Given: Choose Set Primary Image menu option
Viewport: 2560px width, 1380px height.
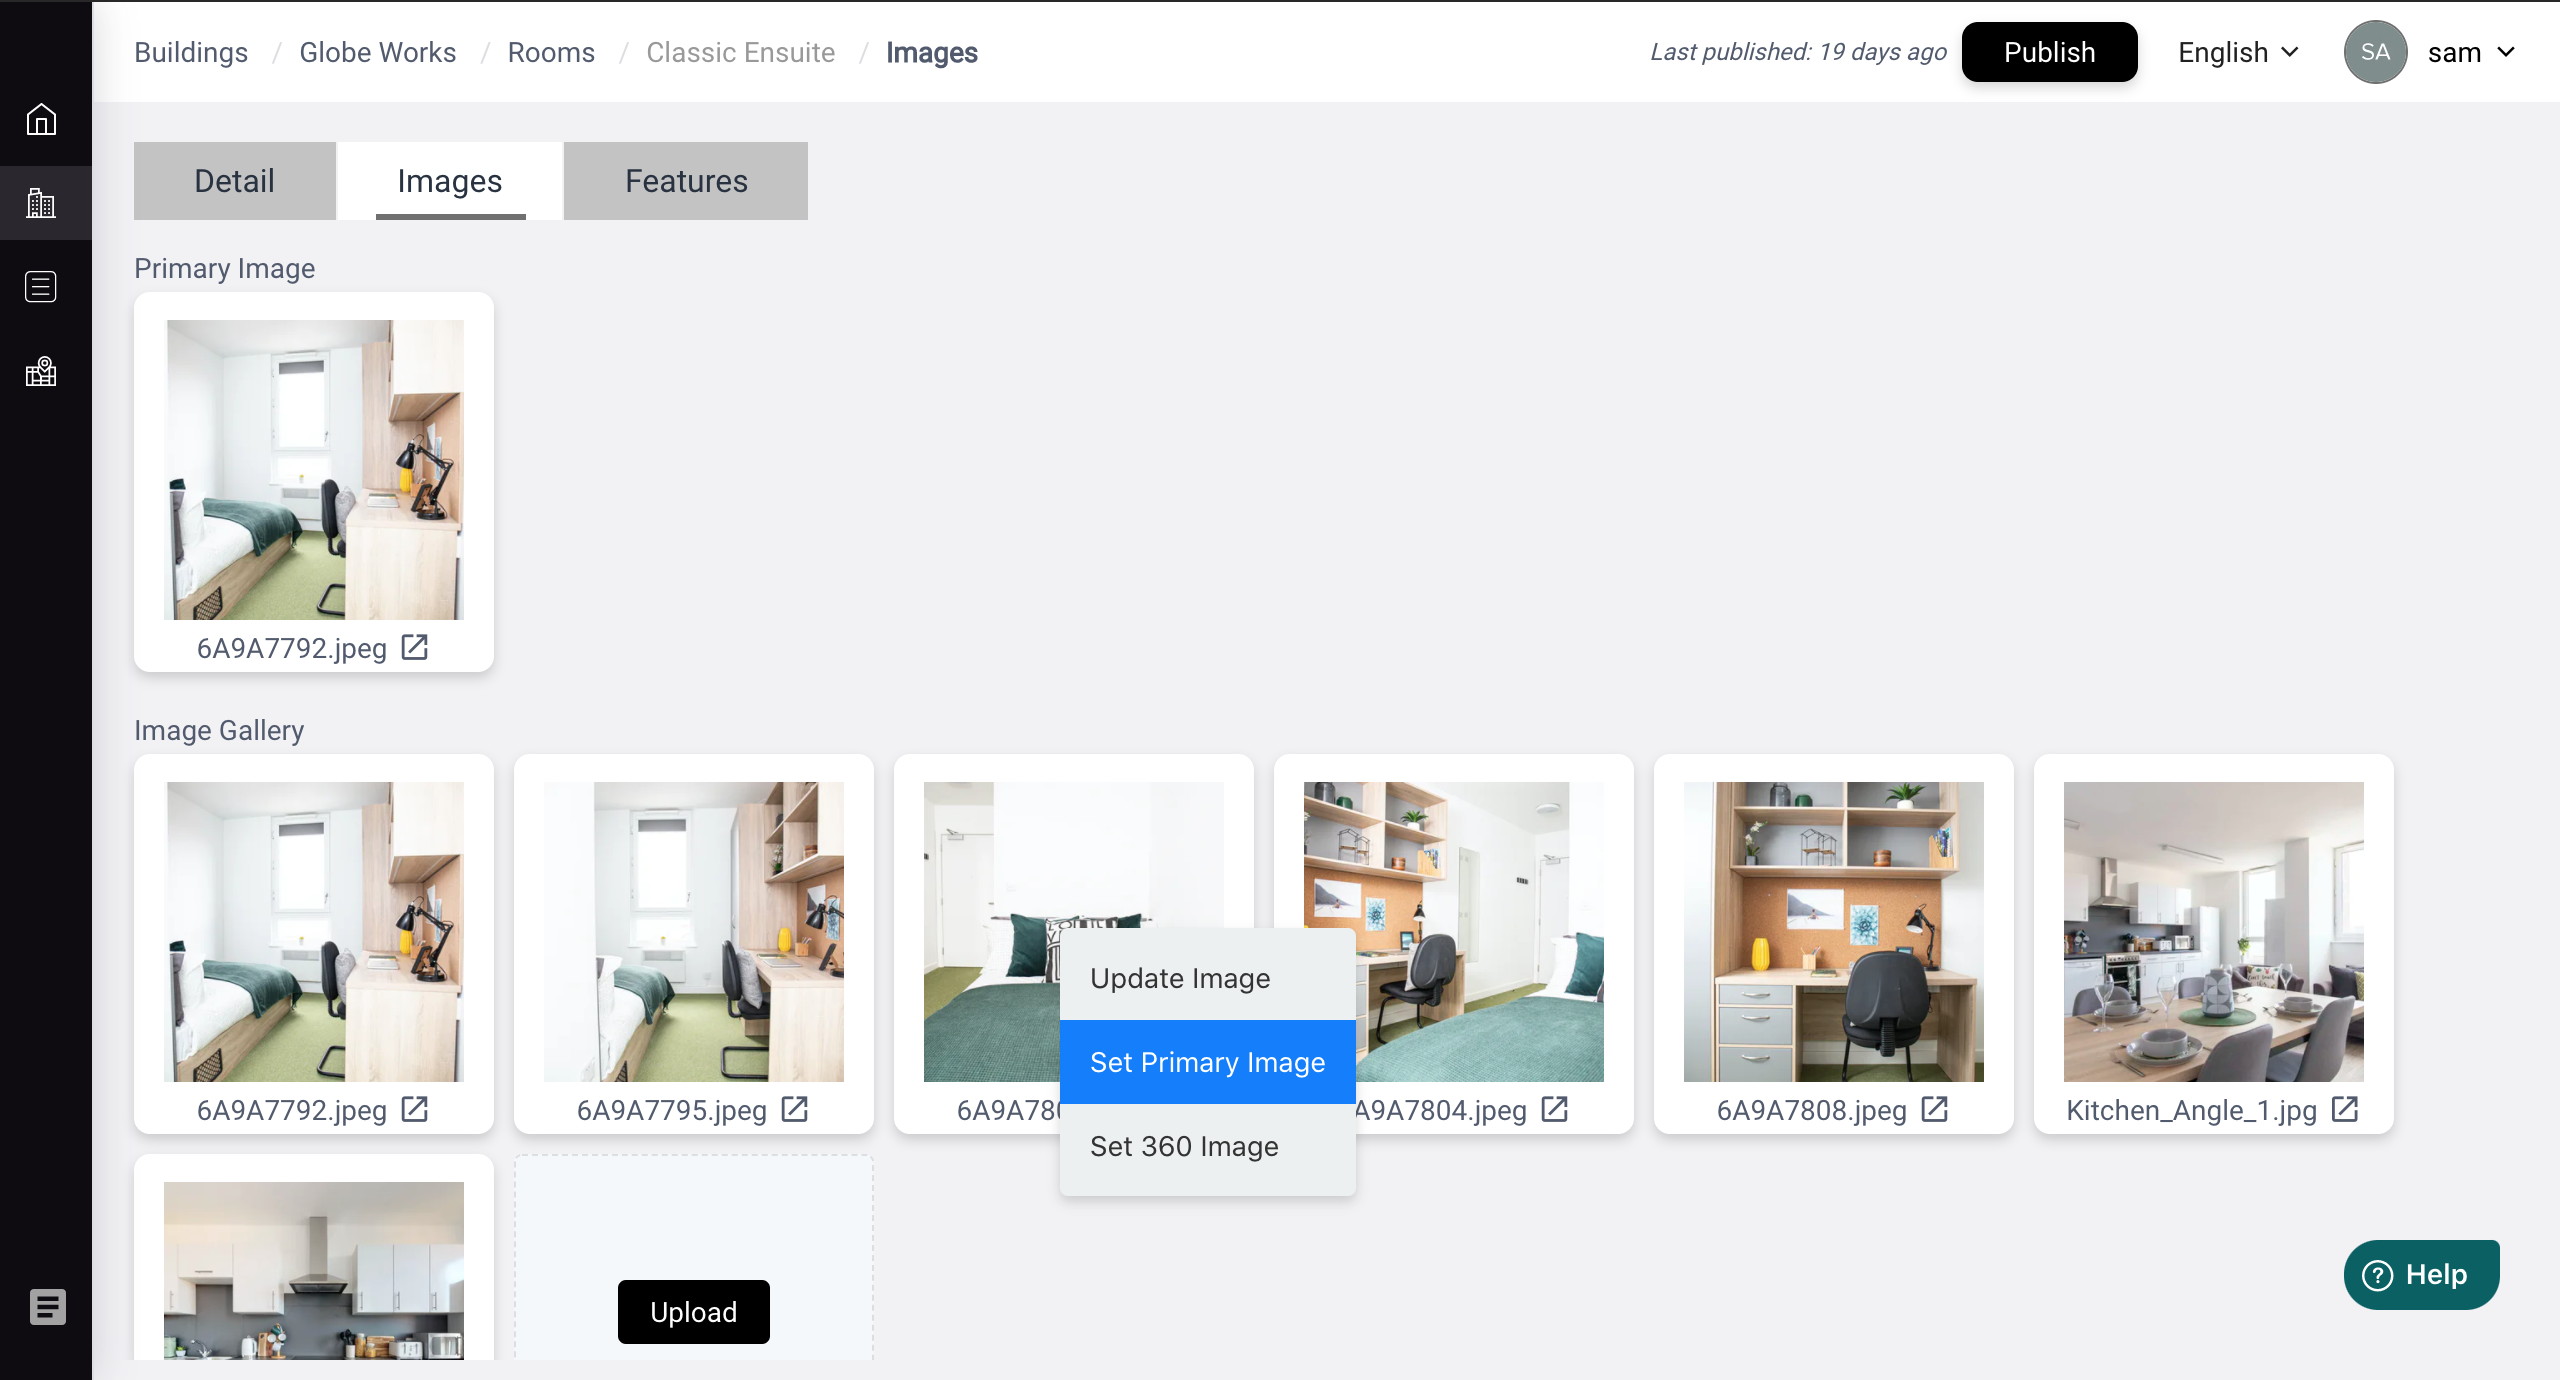Looking at the screenshot, I should pyautogui.click(x=1207, y=1062).
